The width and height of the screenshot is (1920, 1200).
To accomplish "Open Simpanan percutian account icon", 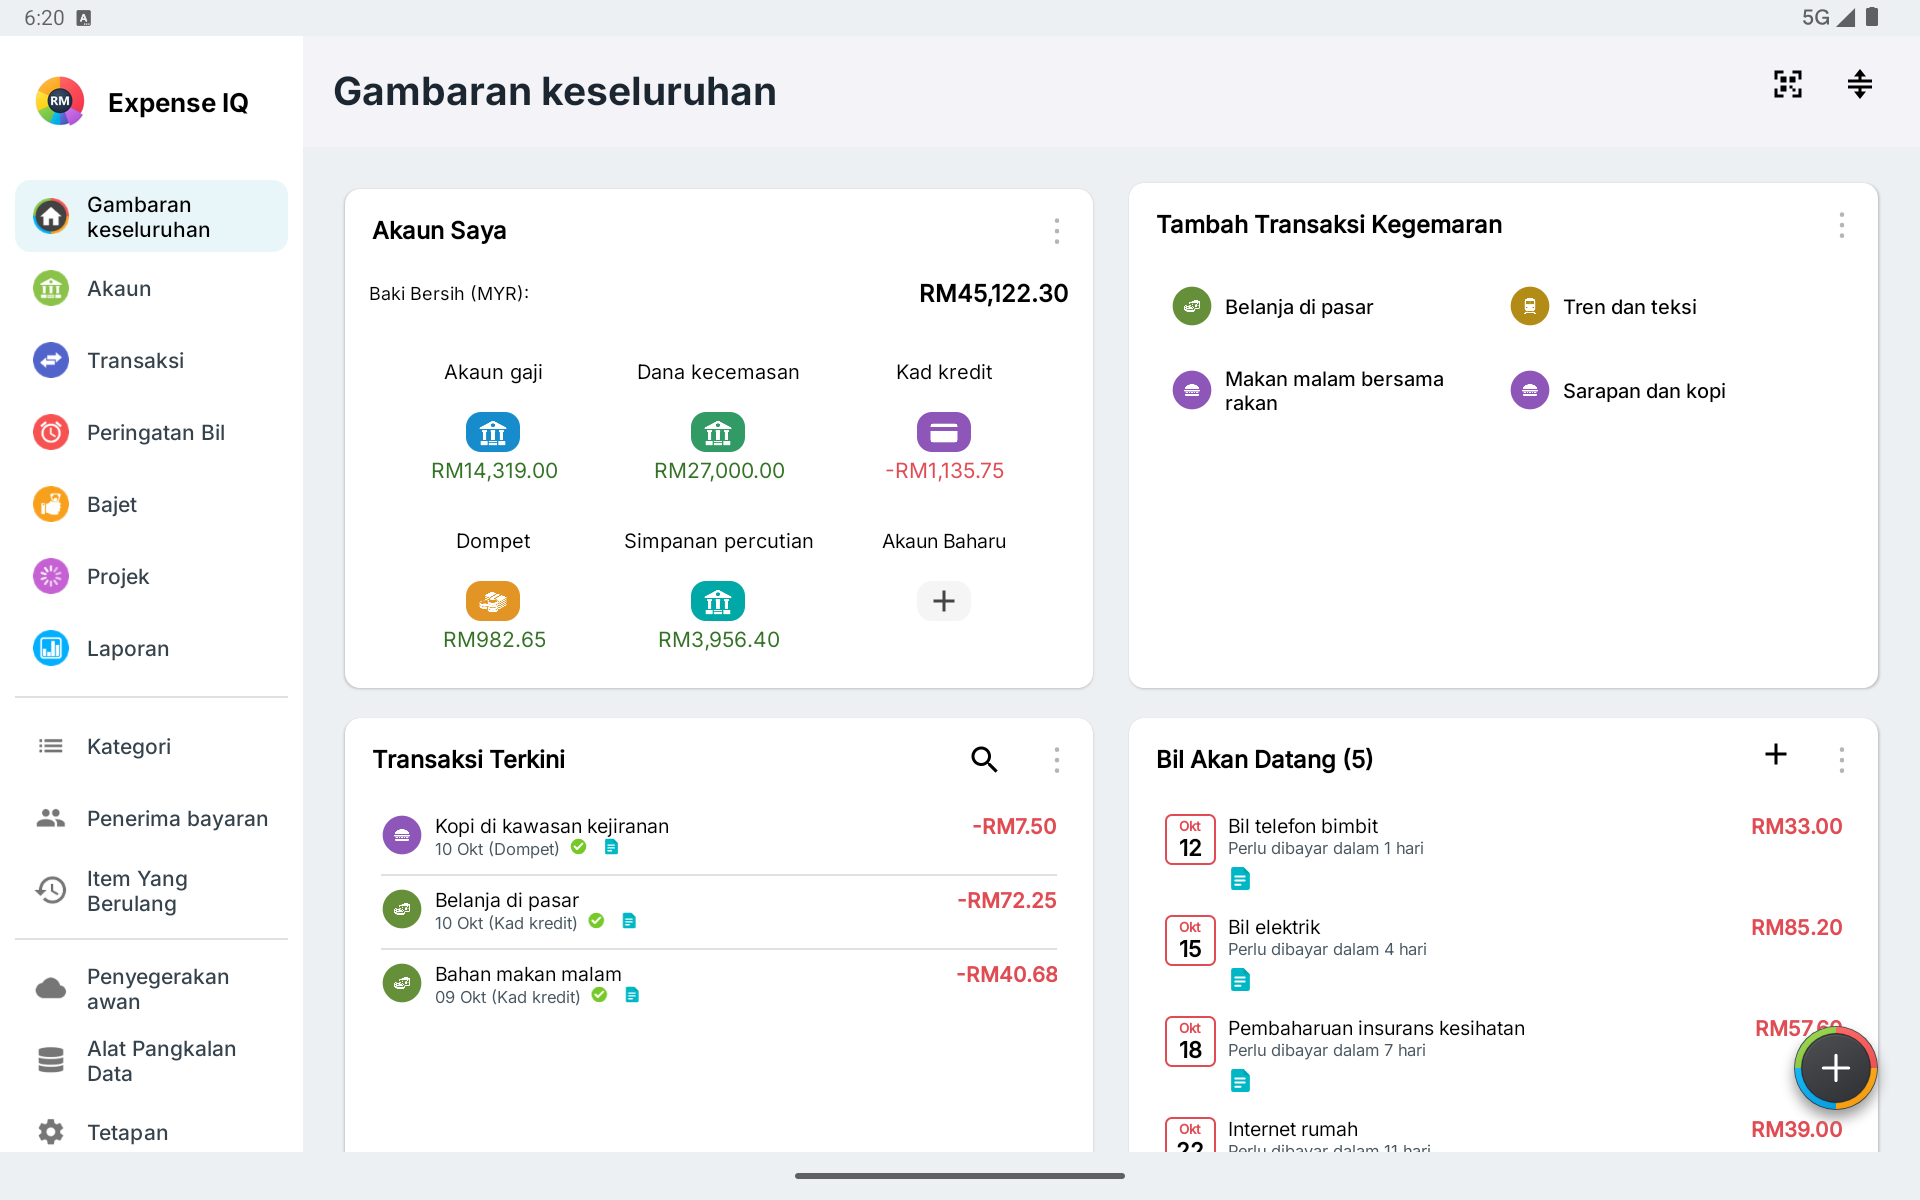I will 718,601.
